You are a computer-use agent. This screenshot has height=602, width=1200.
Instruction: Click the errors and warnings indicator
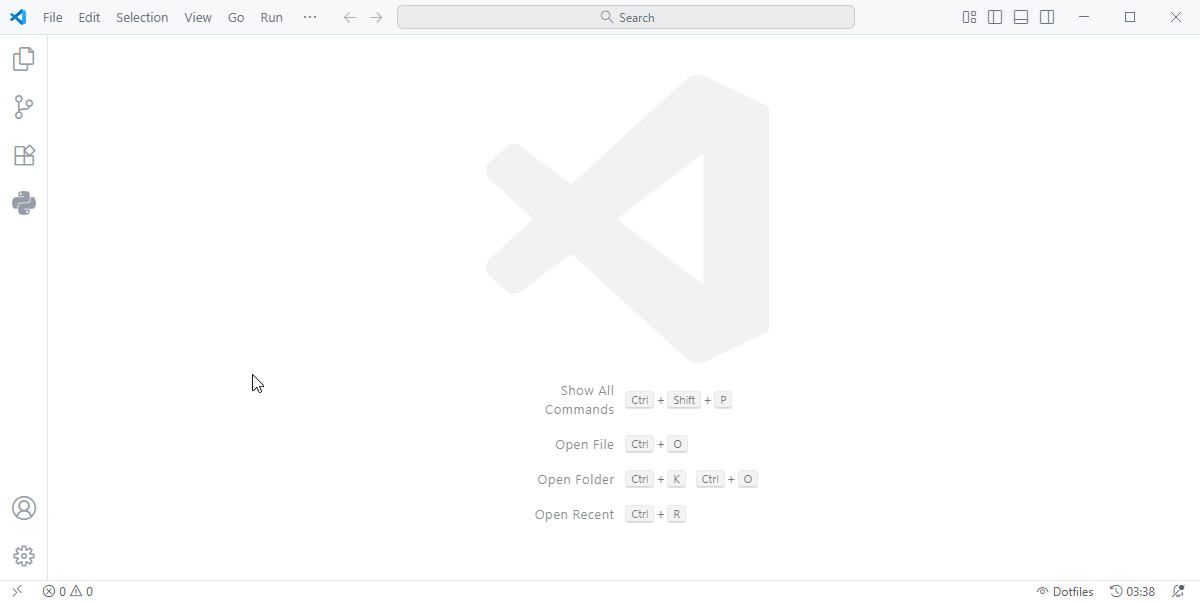point(66,591)
